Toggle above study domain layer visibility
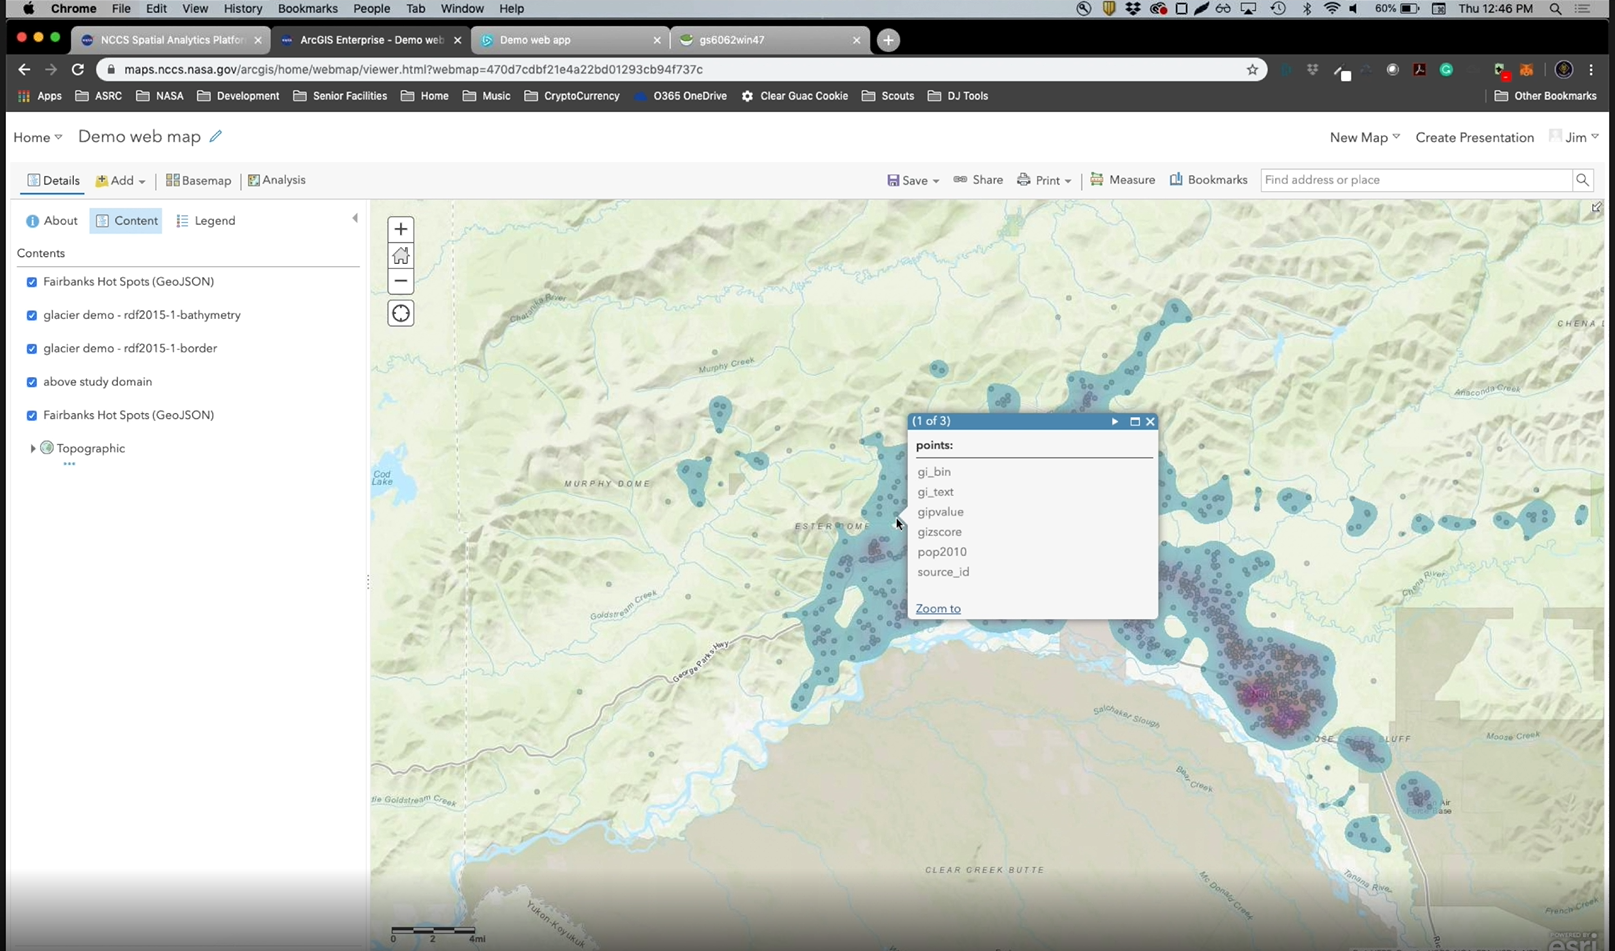 32,382
